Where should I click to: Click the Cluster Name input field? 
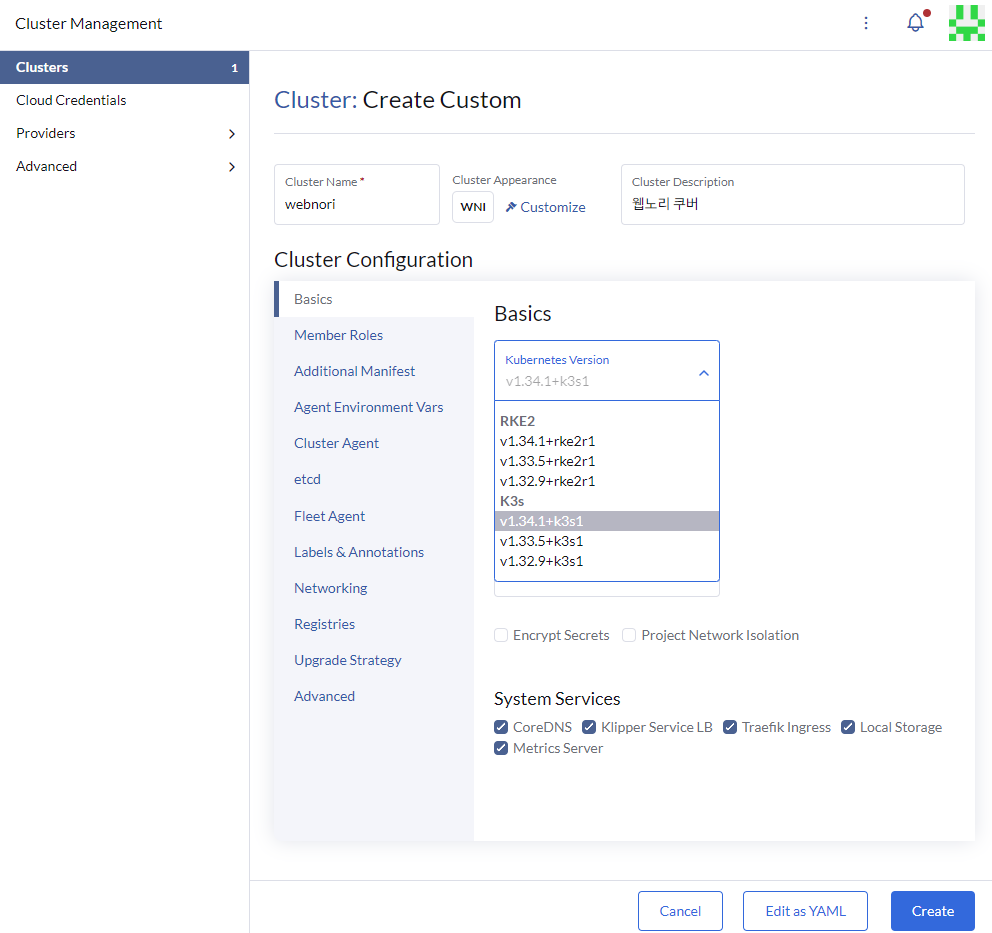click(356, 203)
